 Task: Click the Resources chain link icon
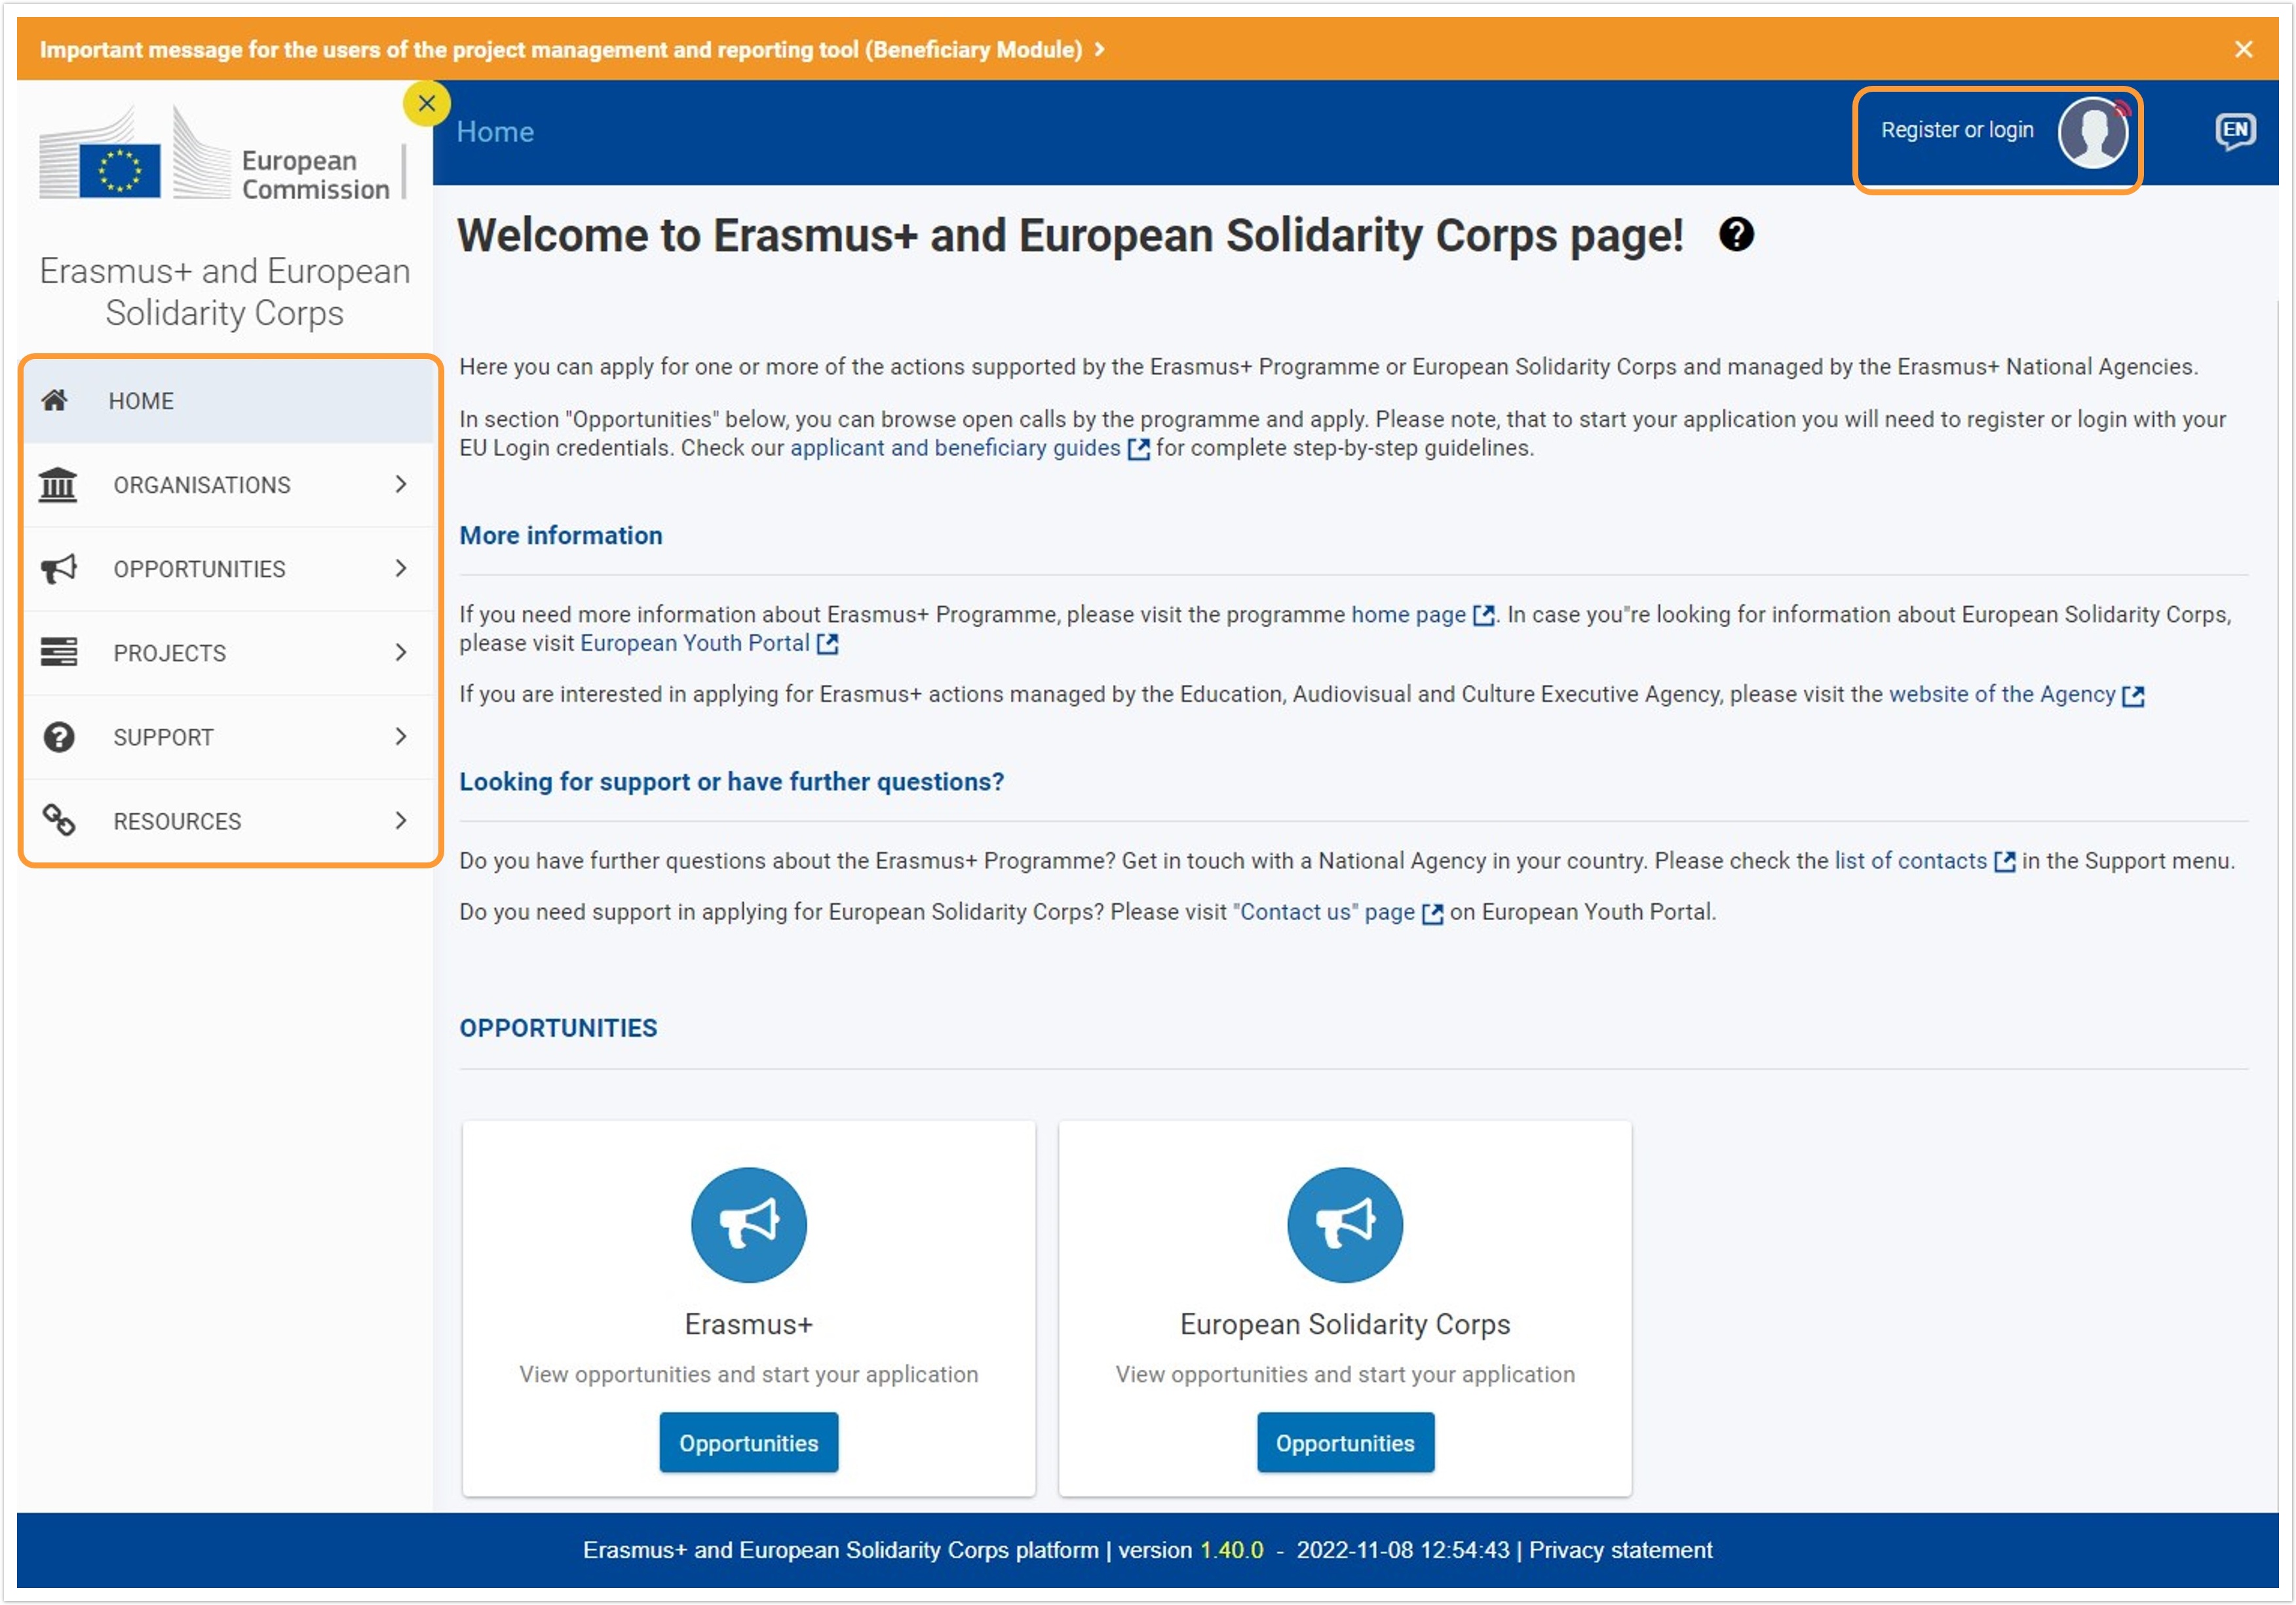pyautogui.click(x=58, y=821)
